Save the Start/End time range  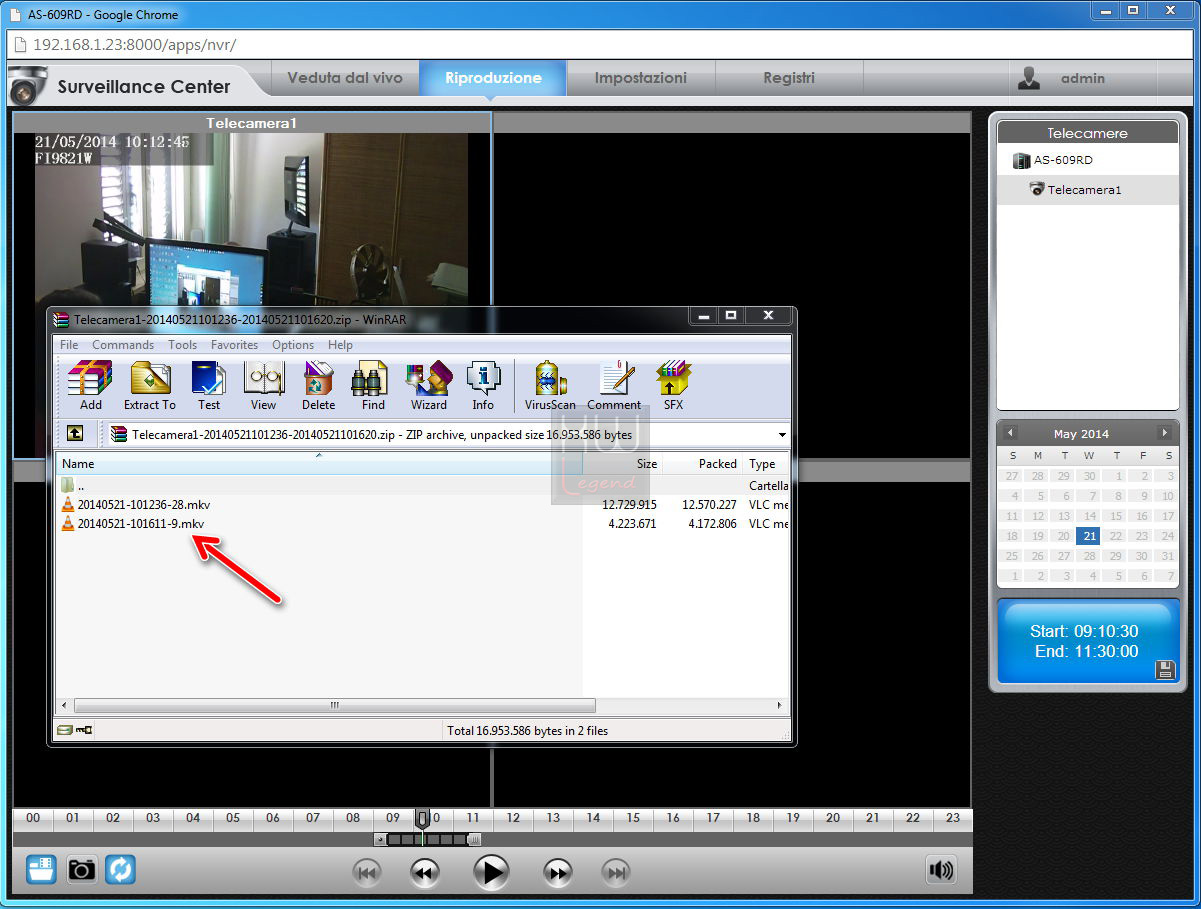(1165, 669)
